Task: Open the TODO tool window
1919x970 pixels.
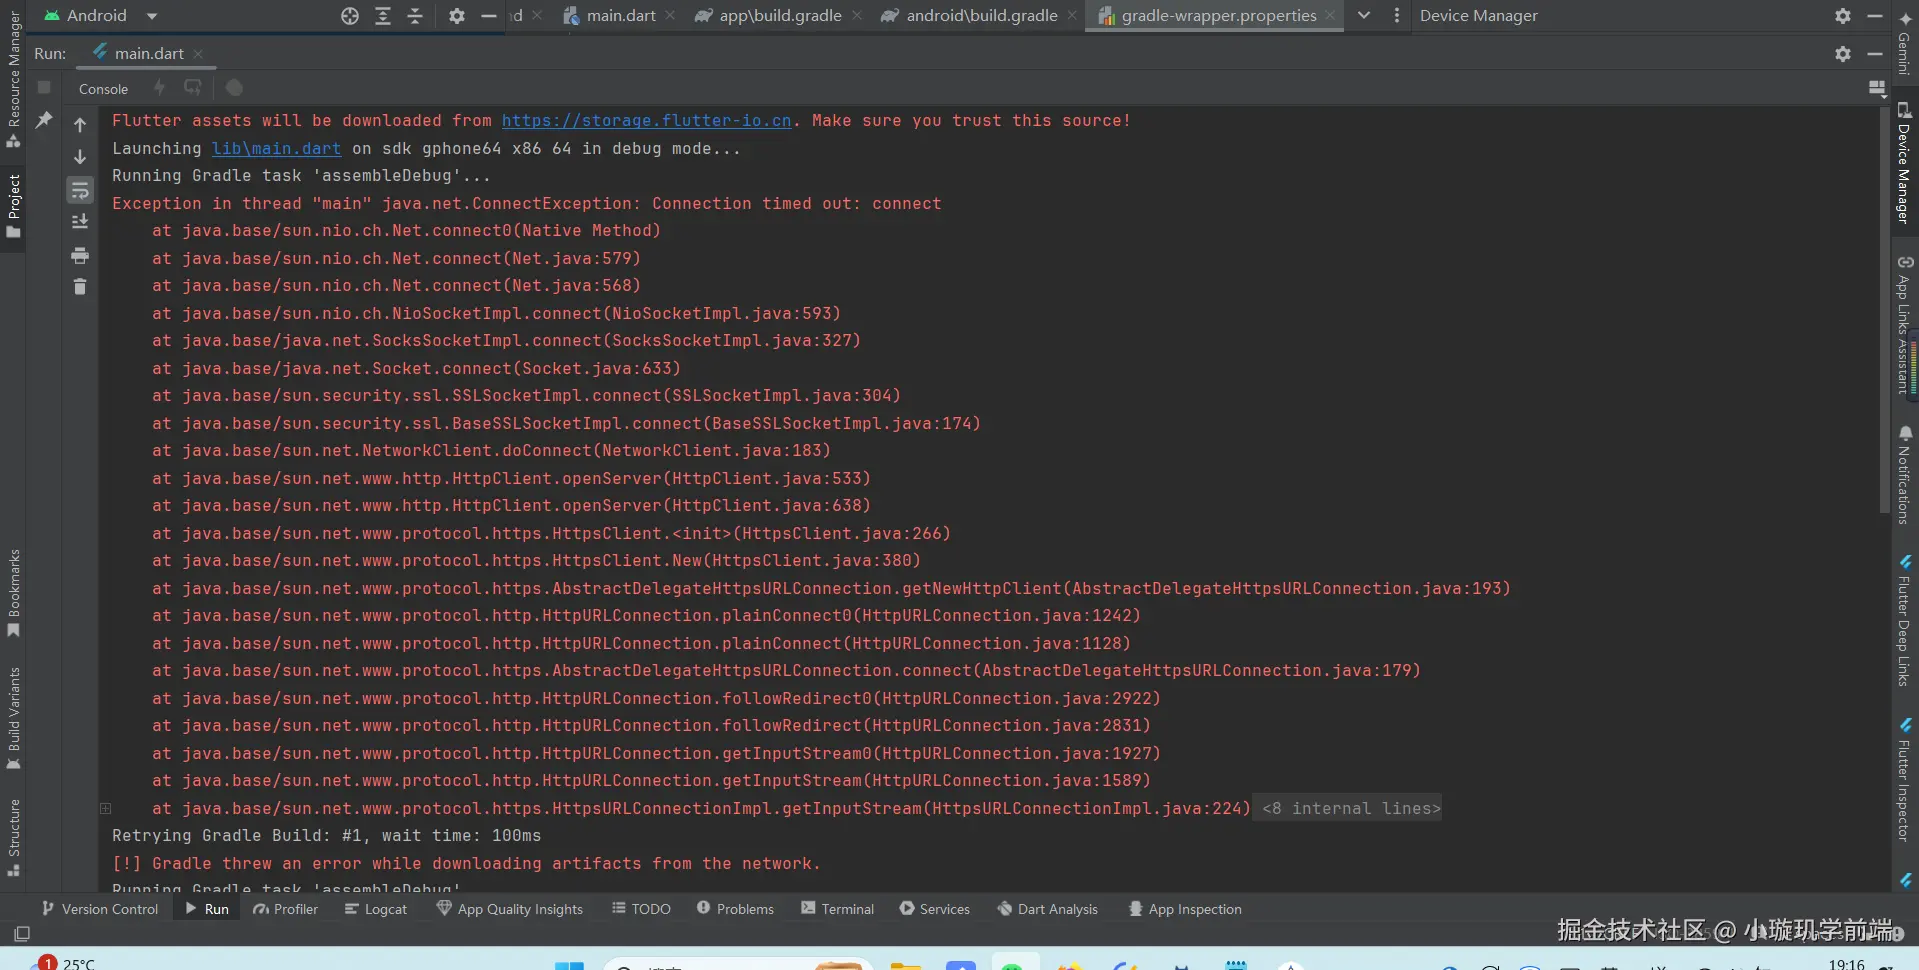Action: click(x=641, y=909)
